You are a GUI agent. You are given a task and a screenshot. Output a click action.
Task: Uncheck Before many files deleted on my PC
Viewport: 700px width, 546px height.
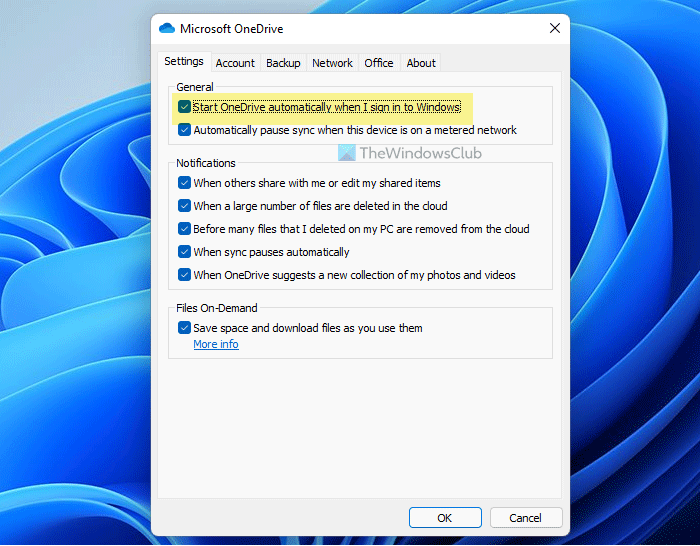pos(184,229)
